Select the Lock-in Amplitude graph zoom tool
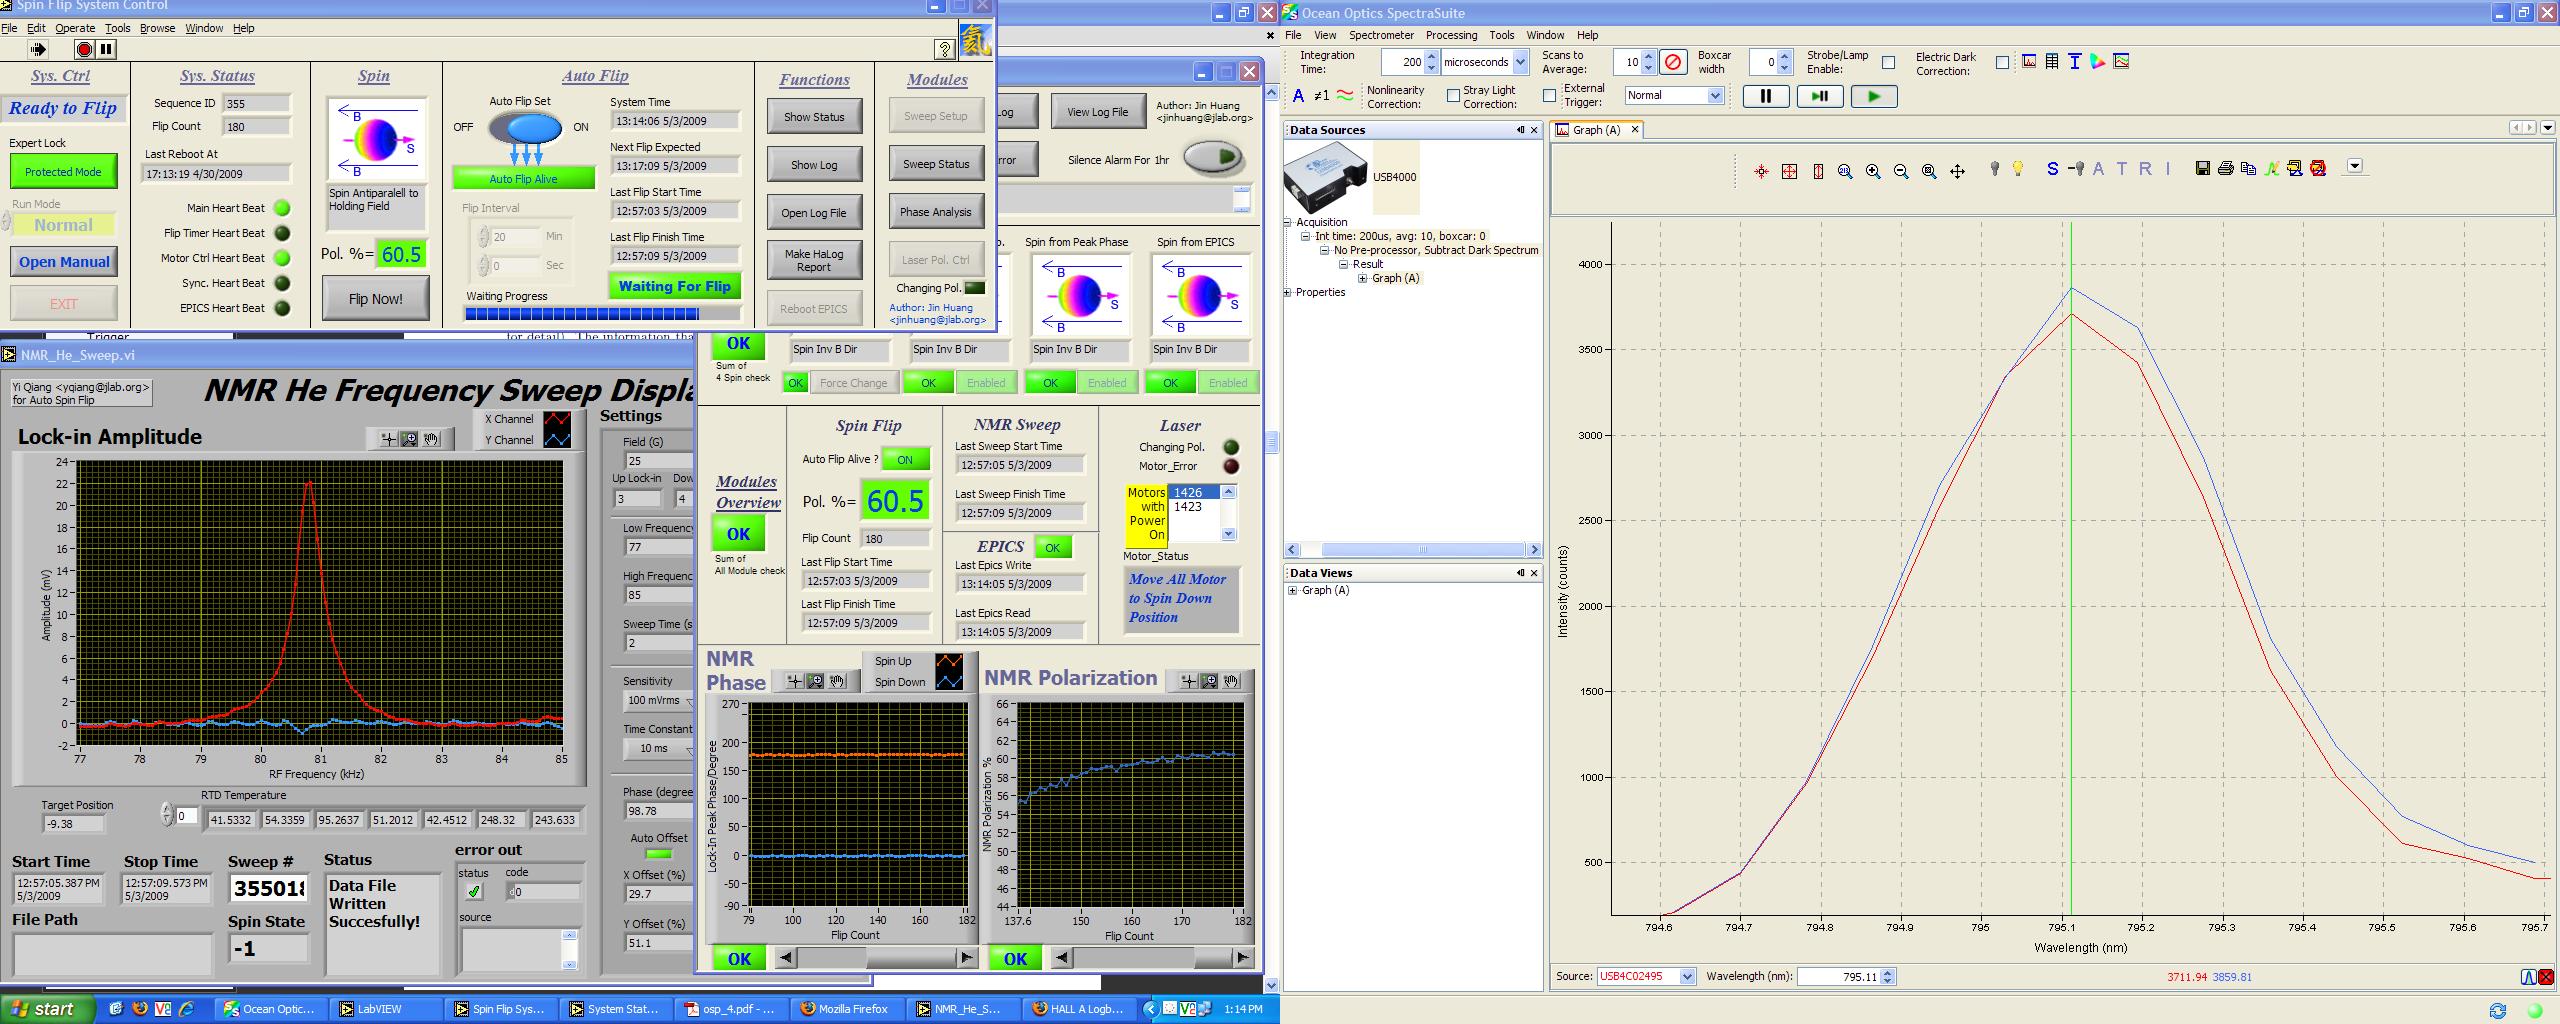This screenshot has height=1024, width=2560. pos(409,439)
